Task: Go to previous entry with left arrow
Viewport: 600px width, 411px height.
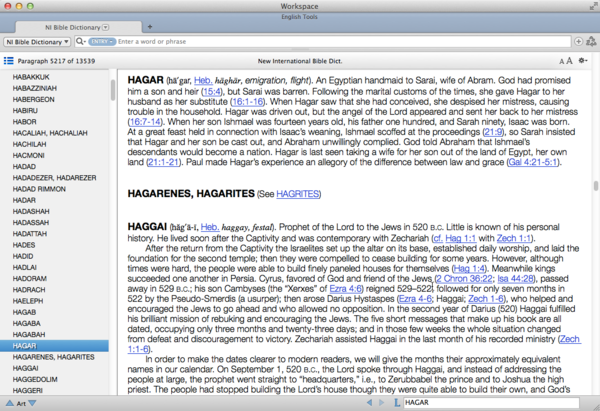Action: pyautogui.click(x=368, y=402)
